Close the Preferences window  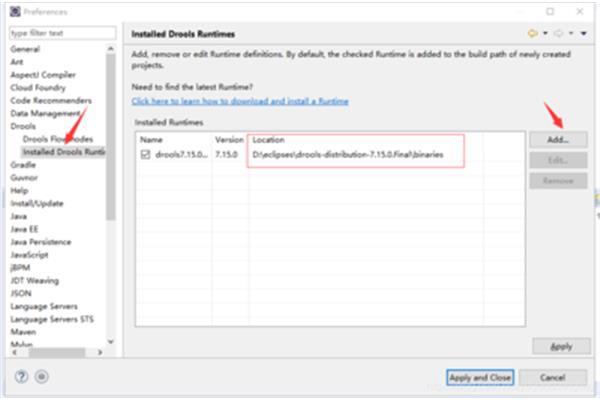(580, 11)
